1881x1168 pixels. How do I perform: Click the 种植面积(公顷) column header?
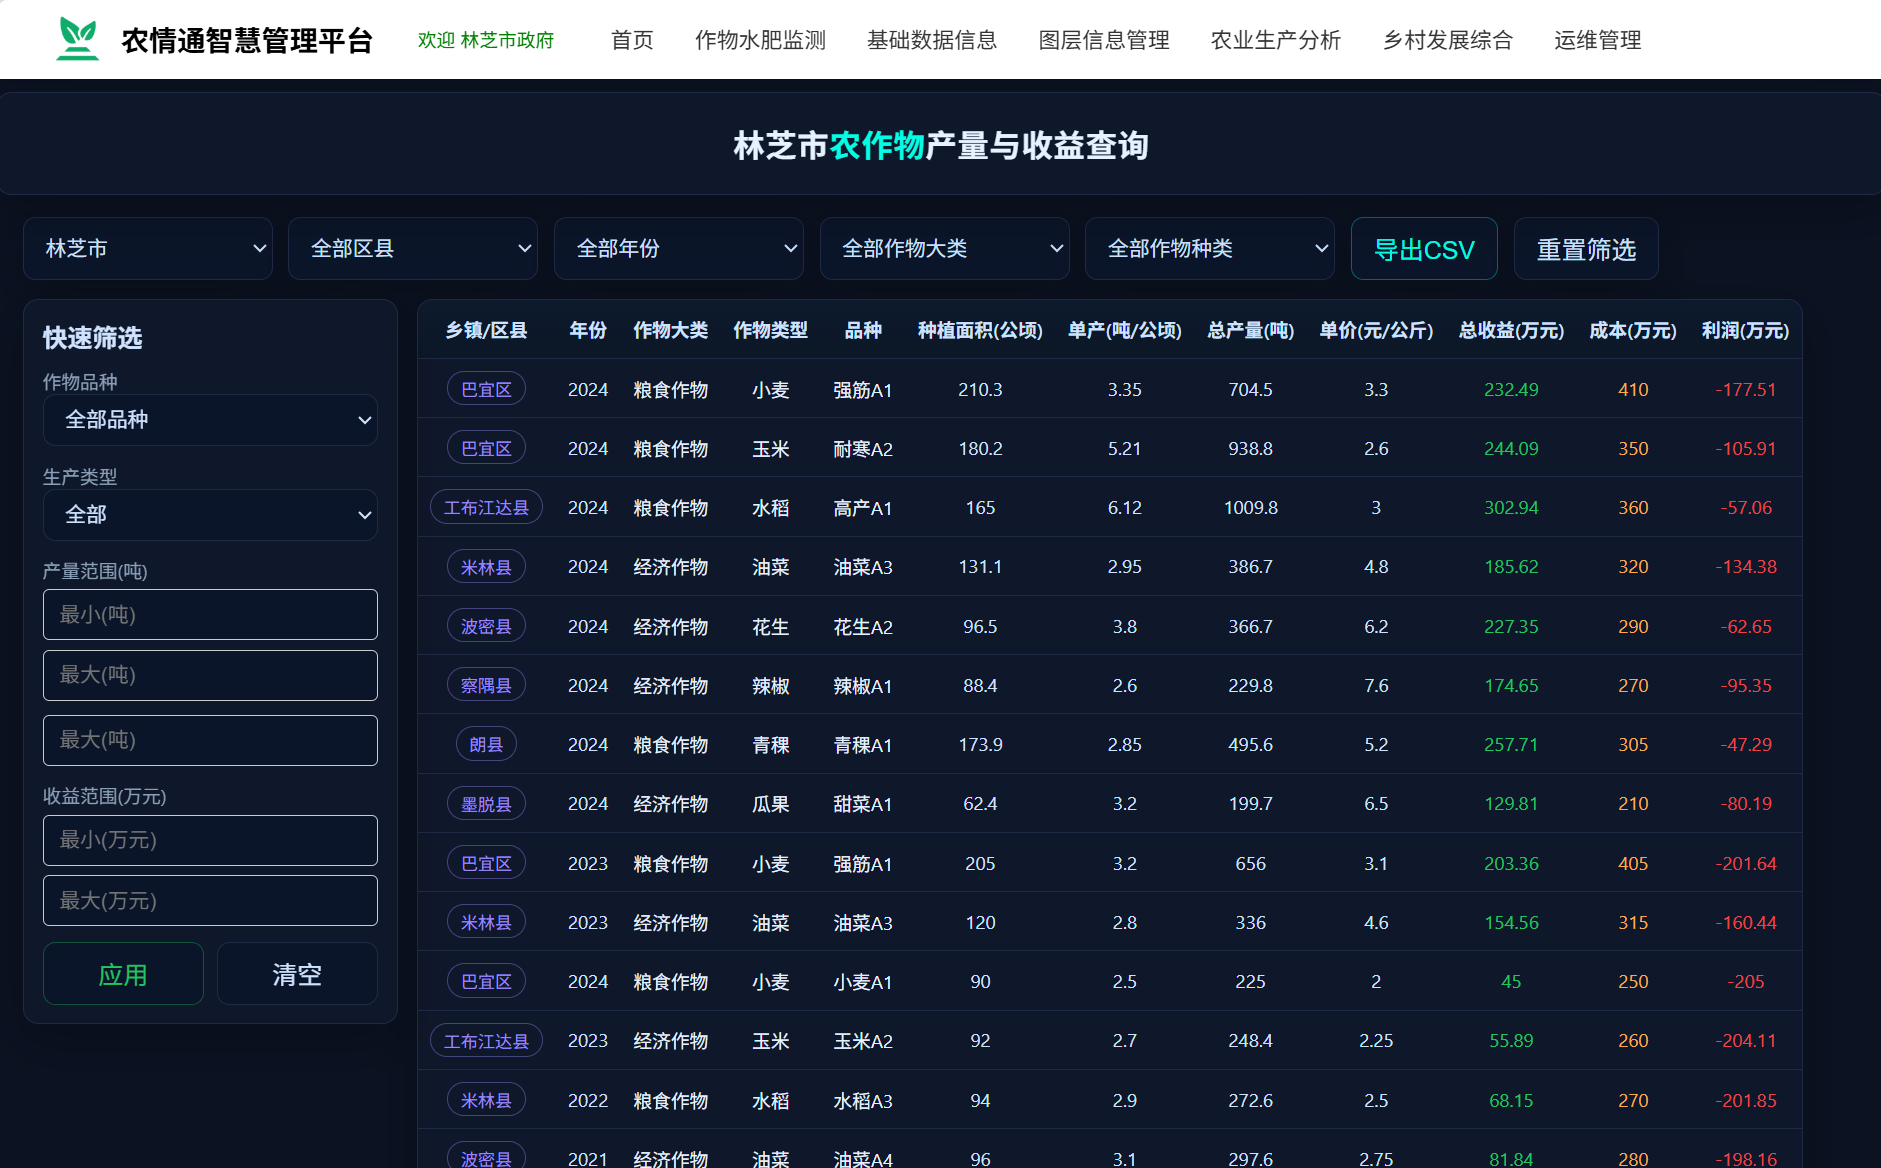tap(980, 330)
